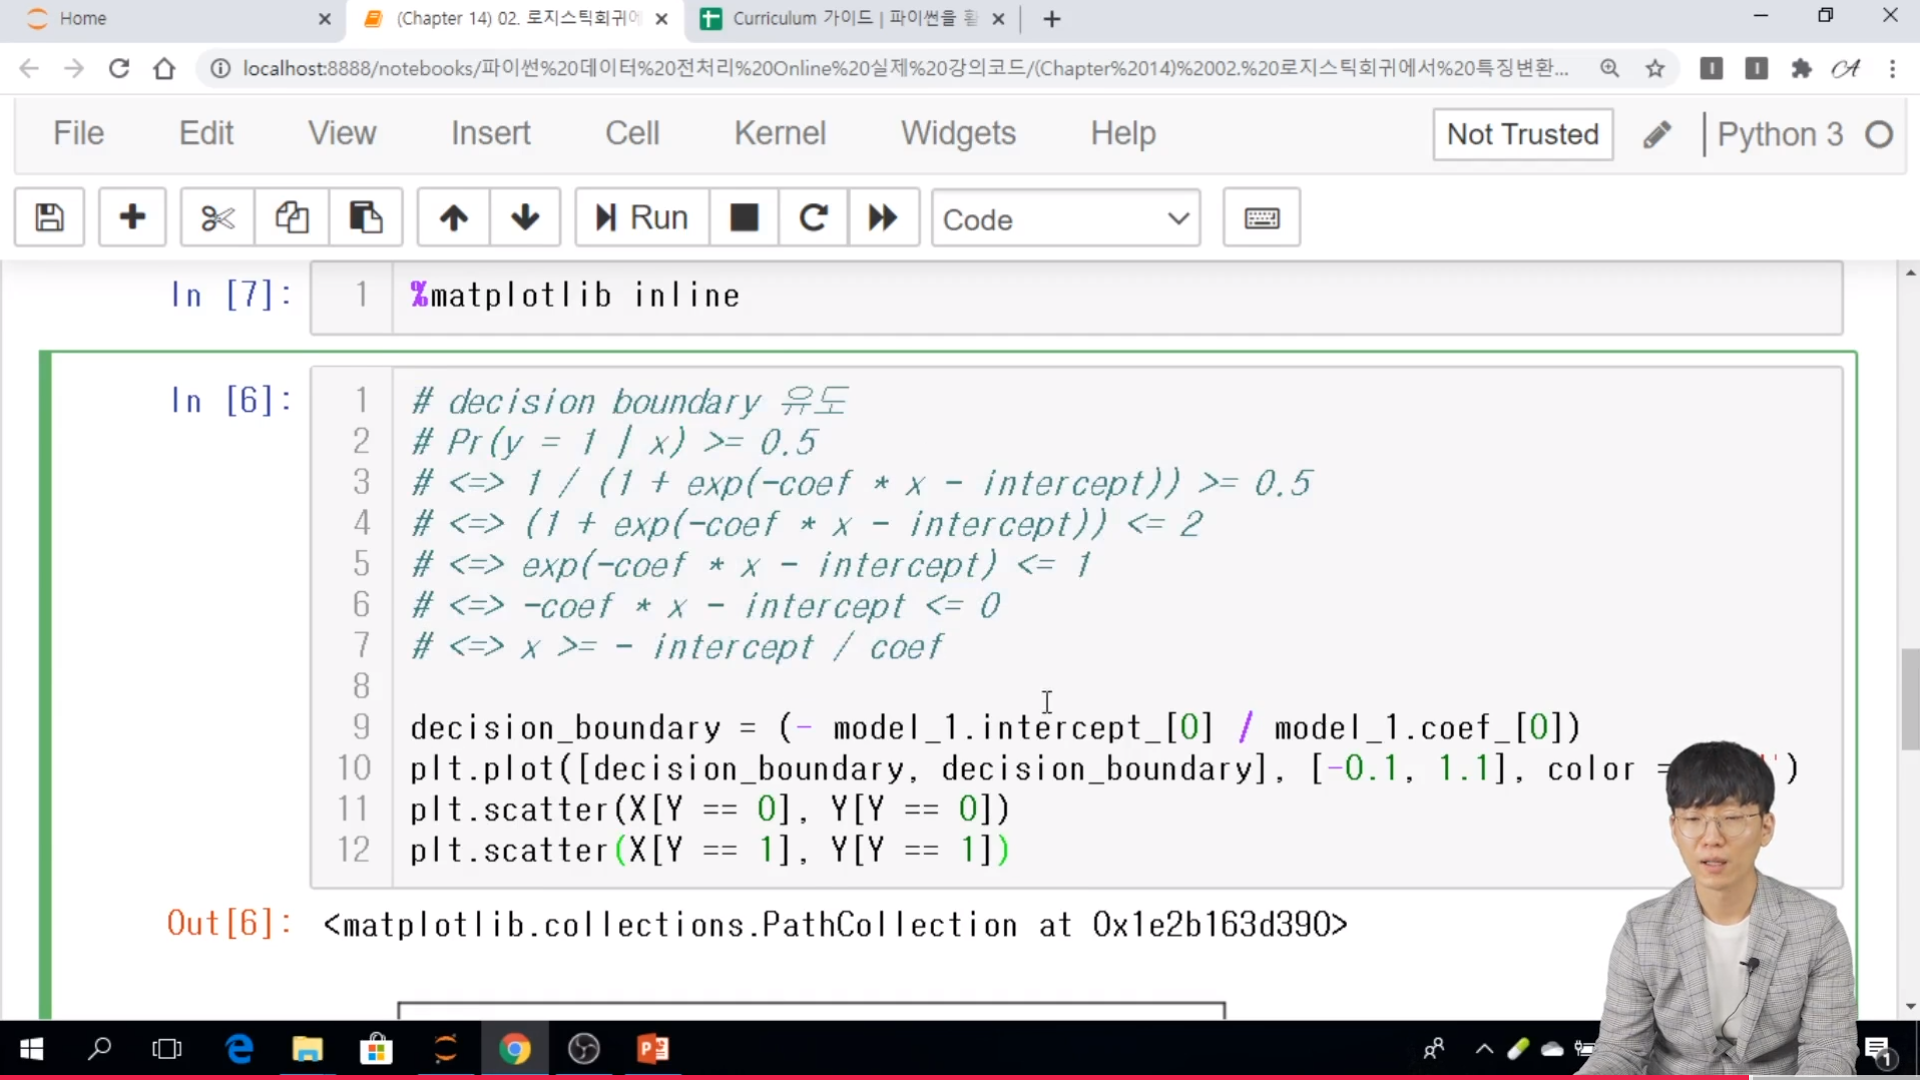Click the notebook vertical scrollbar thumb
1920x1080 pixels.
coord(1910,698)
